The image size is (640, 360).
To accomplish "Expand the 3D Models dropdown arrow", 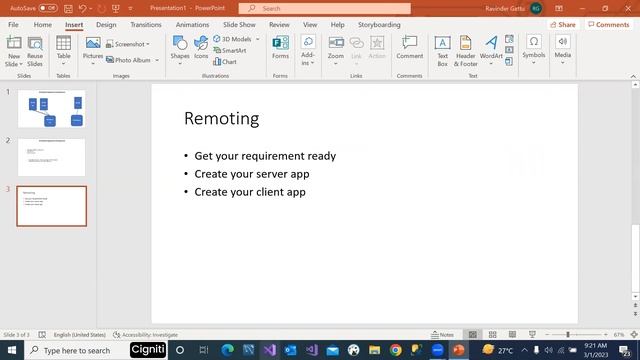I will tap(258, 39).
